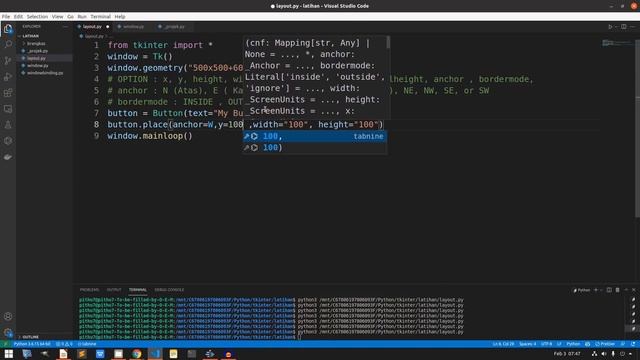Image resolution: width=640 pixels, height=360 pixels.
Task: Open the Testing flask view
Action: pos(8,125)
